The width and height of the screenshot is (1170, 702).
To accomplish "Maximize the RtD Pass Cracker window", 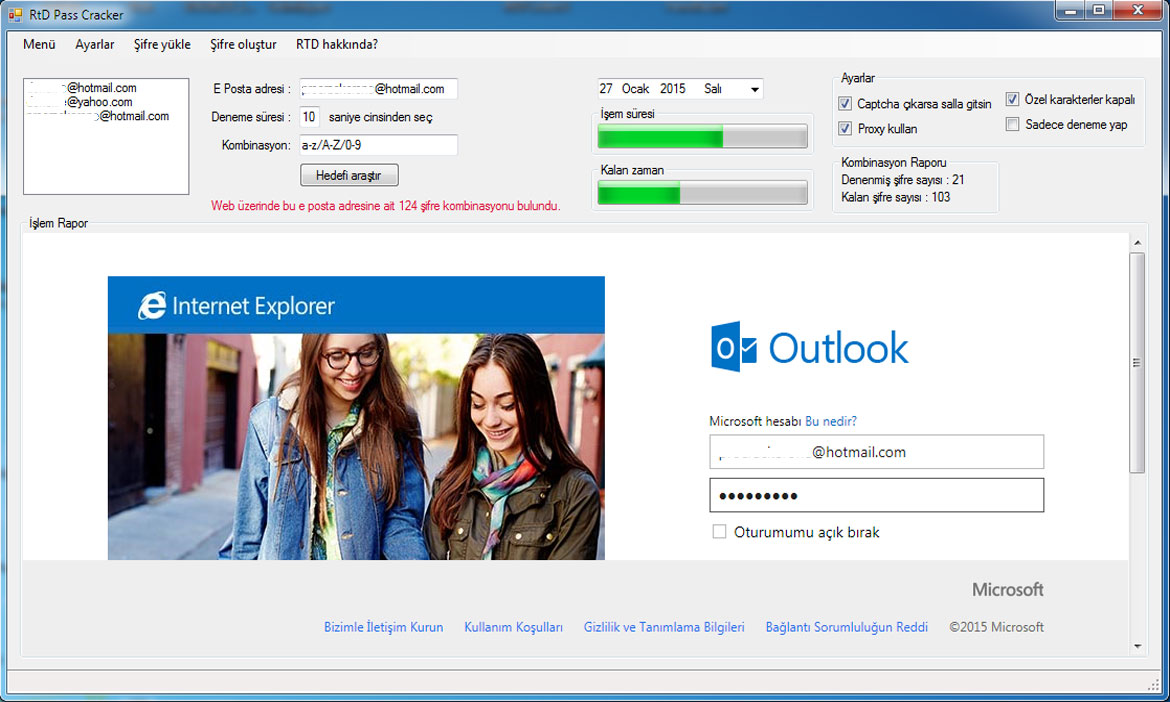I will (1099, 10).
